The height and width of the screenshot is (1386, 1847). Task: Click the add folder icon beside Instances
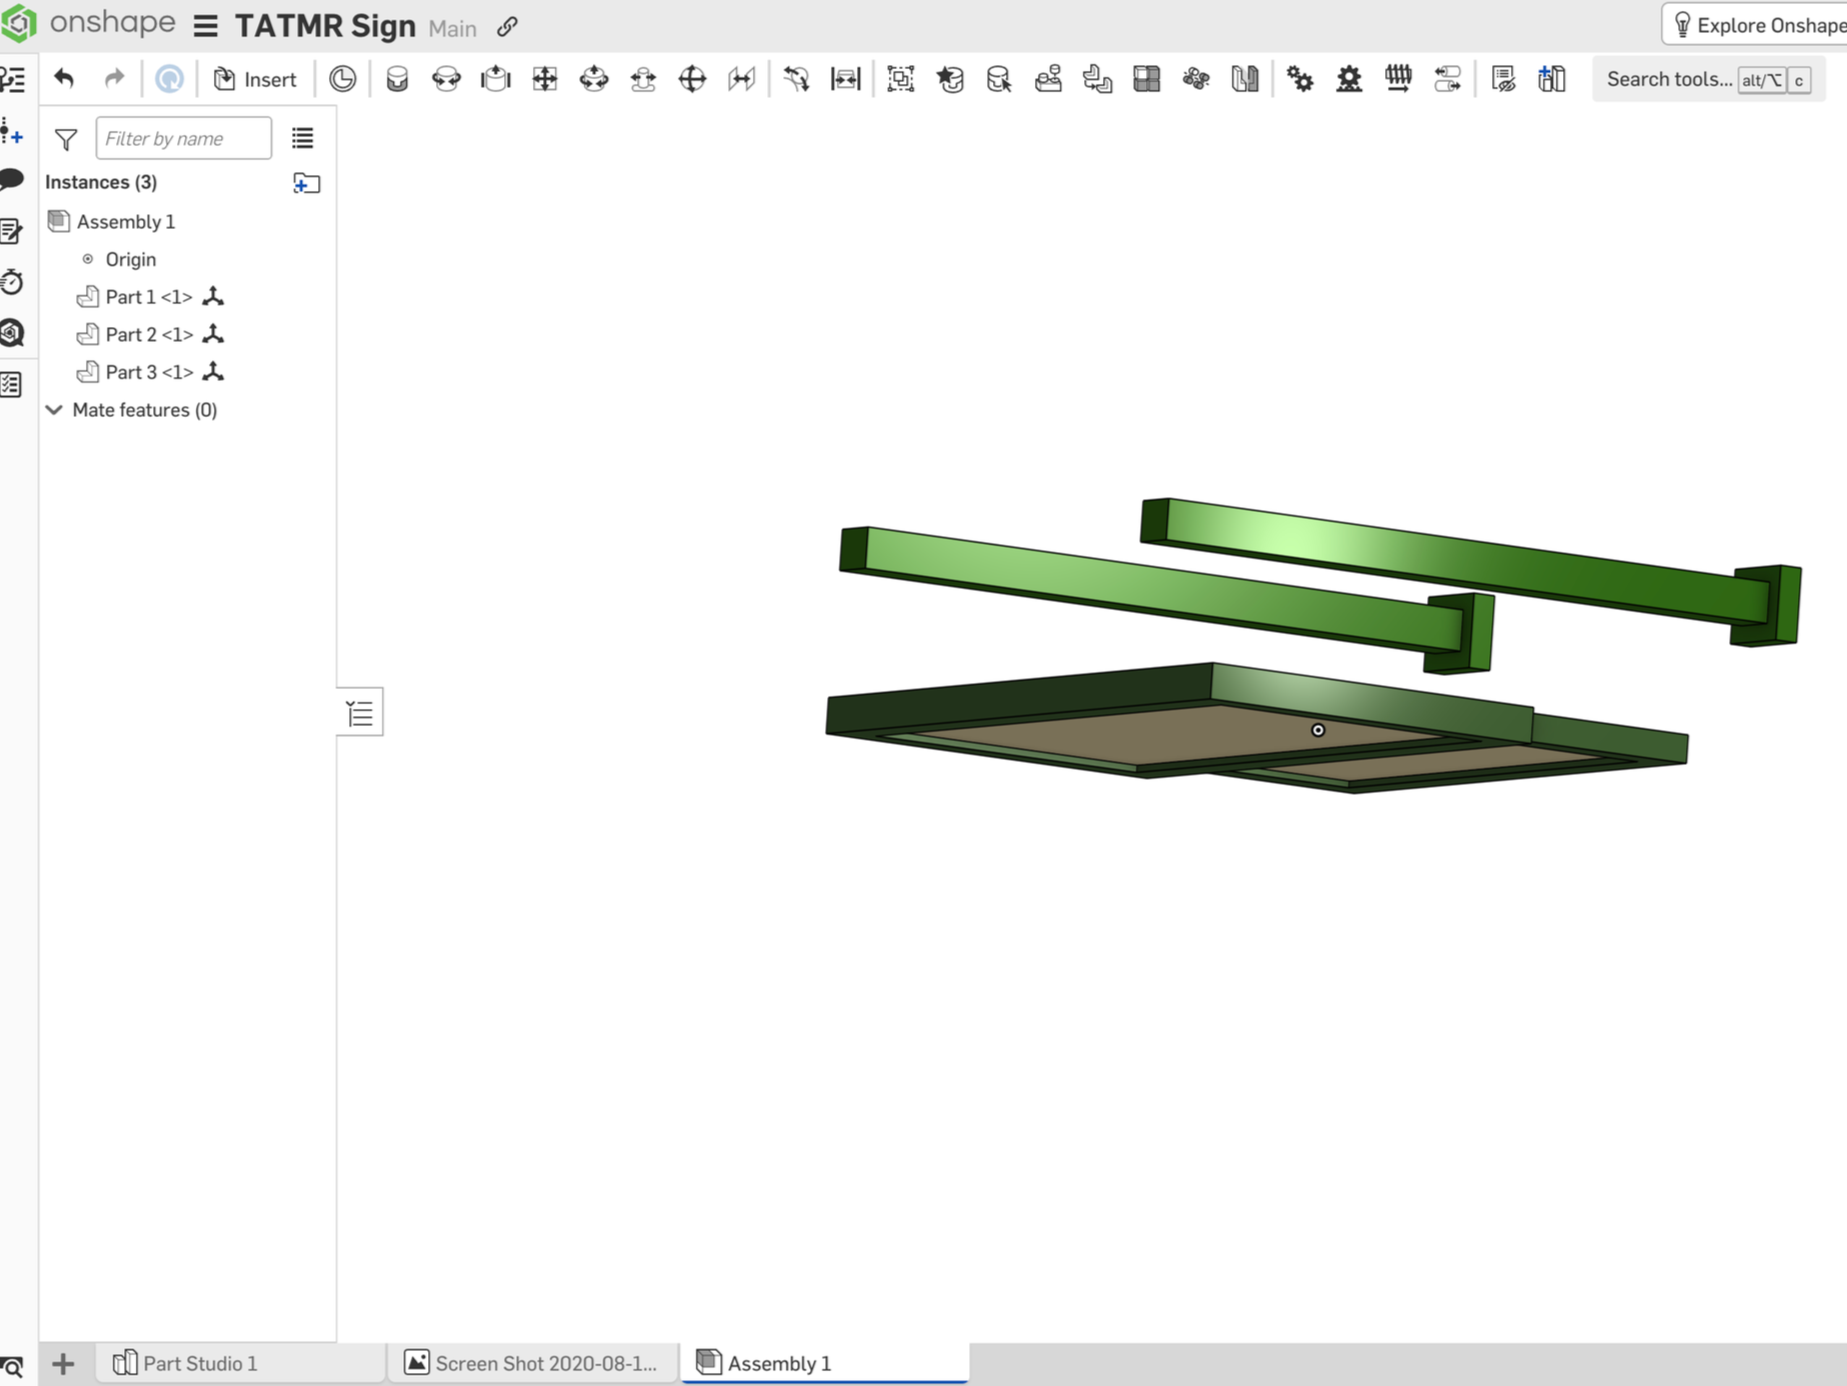pos(307,183)
